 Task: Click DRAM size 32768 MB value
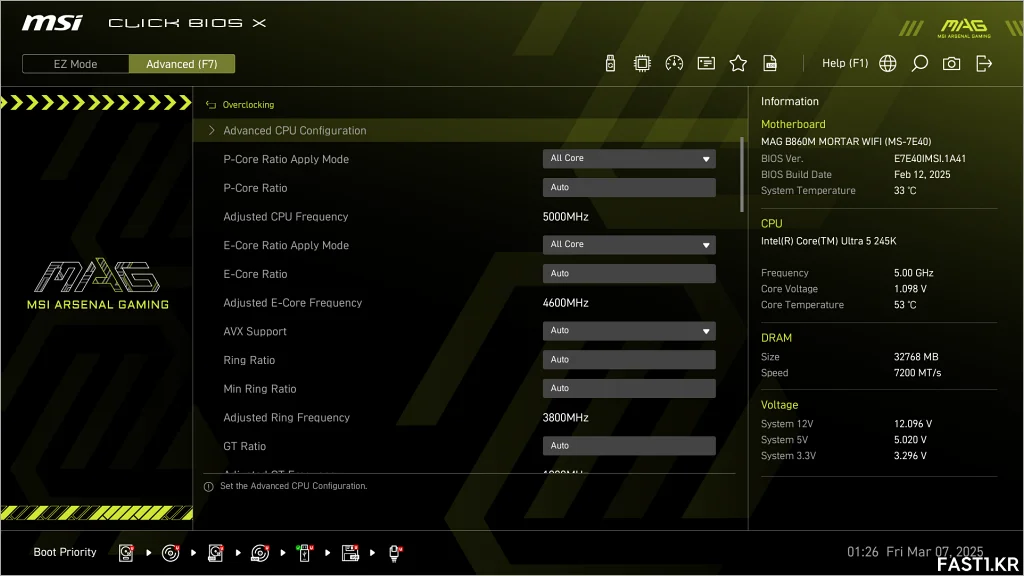916,357
